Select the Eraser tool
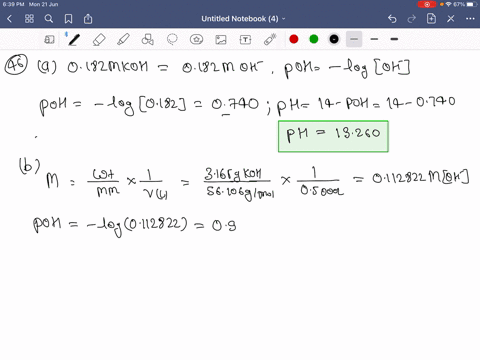Viewport: 480px width, 360px height. click(99, 40)
